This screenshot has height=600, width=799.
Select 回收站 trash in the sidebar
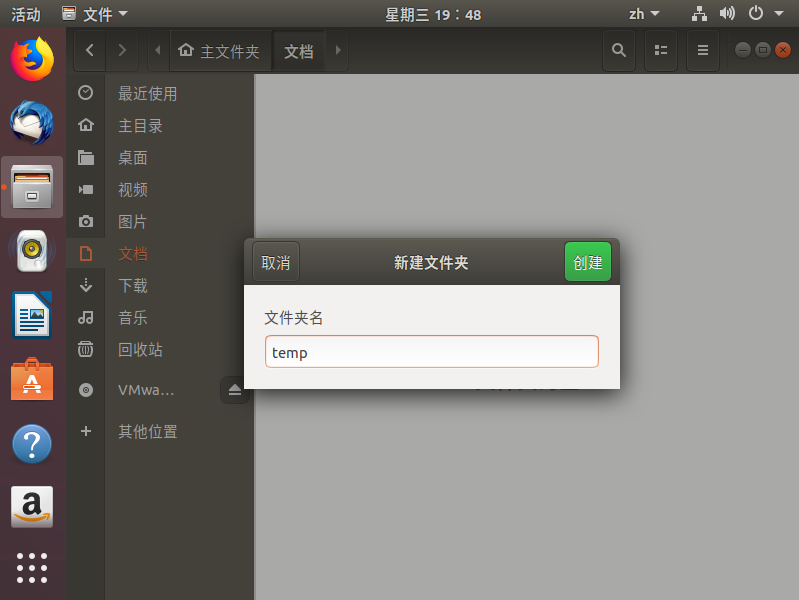(x=140, y=350)
